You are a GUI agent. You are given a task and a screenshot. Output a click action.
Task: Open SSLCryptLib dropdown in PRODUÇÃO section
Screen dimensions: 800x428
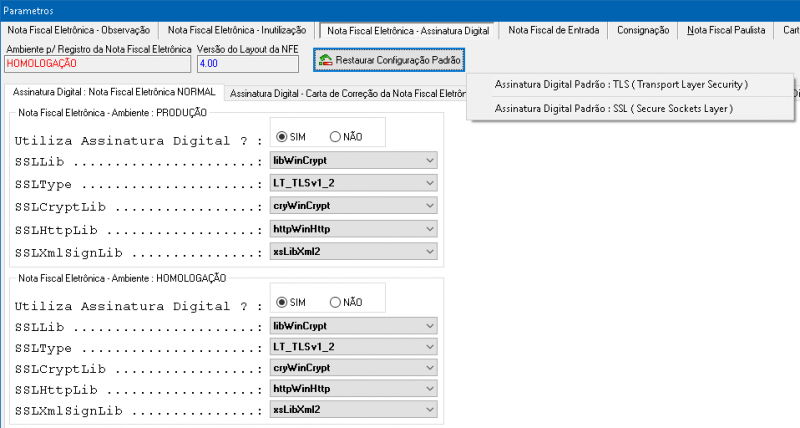pos(354,206)
